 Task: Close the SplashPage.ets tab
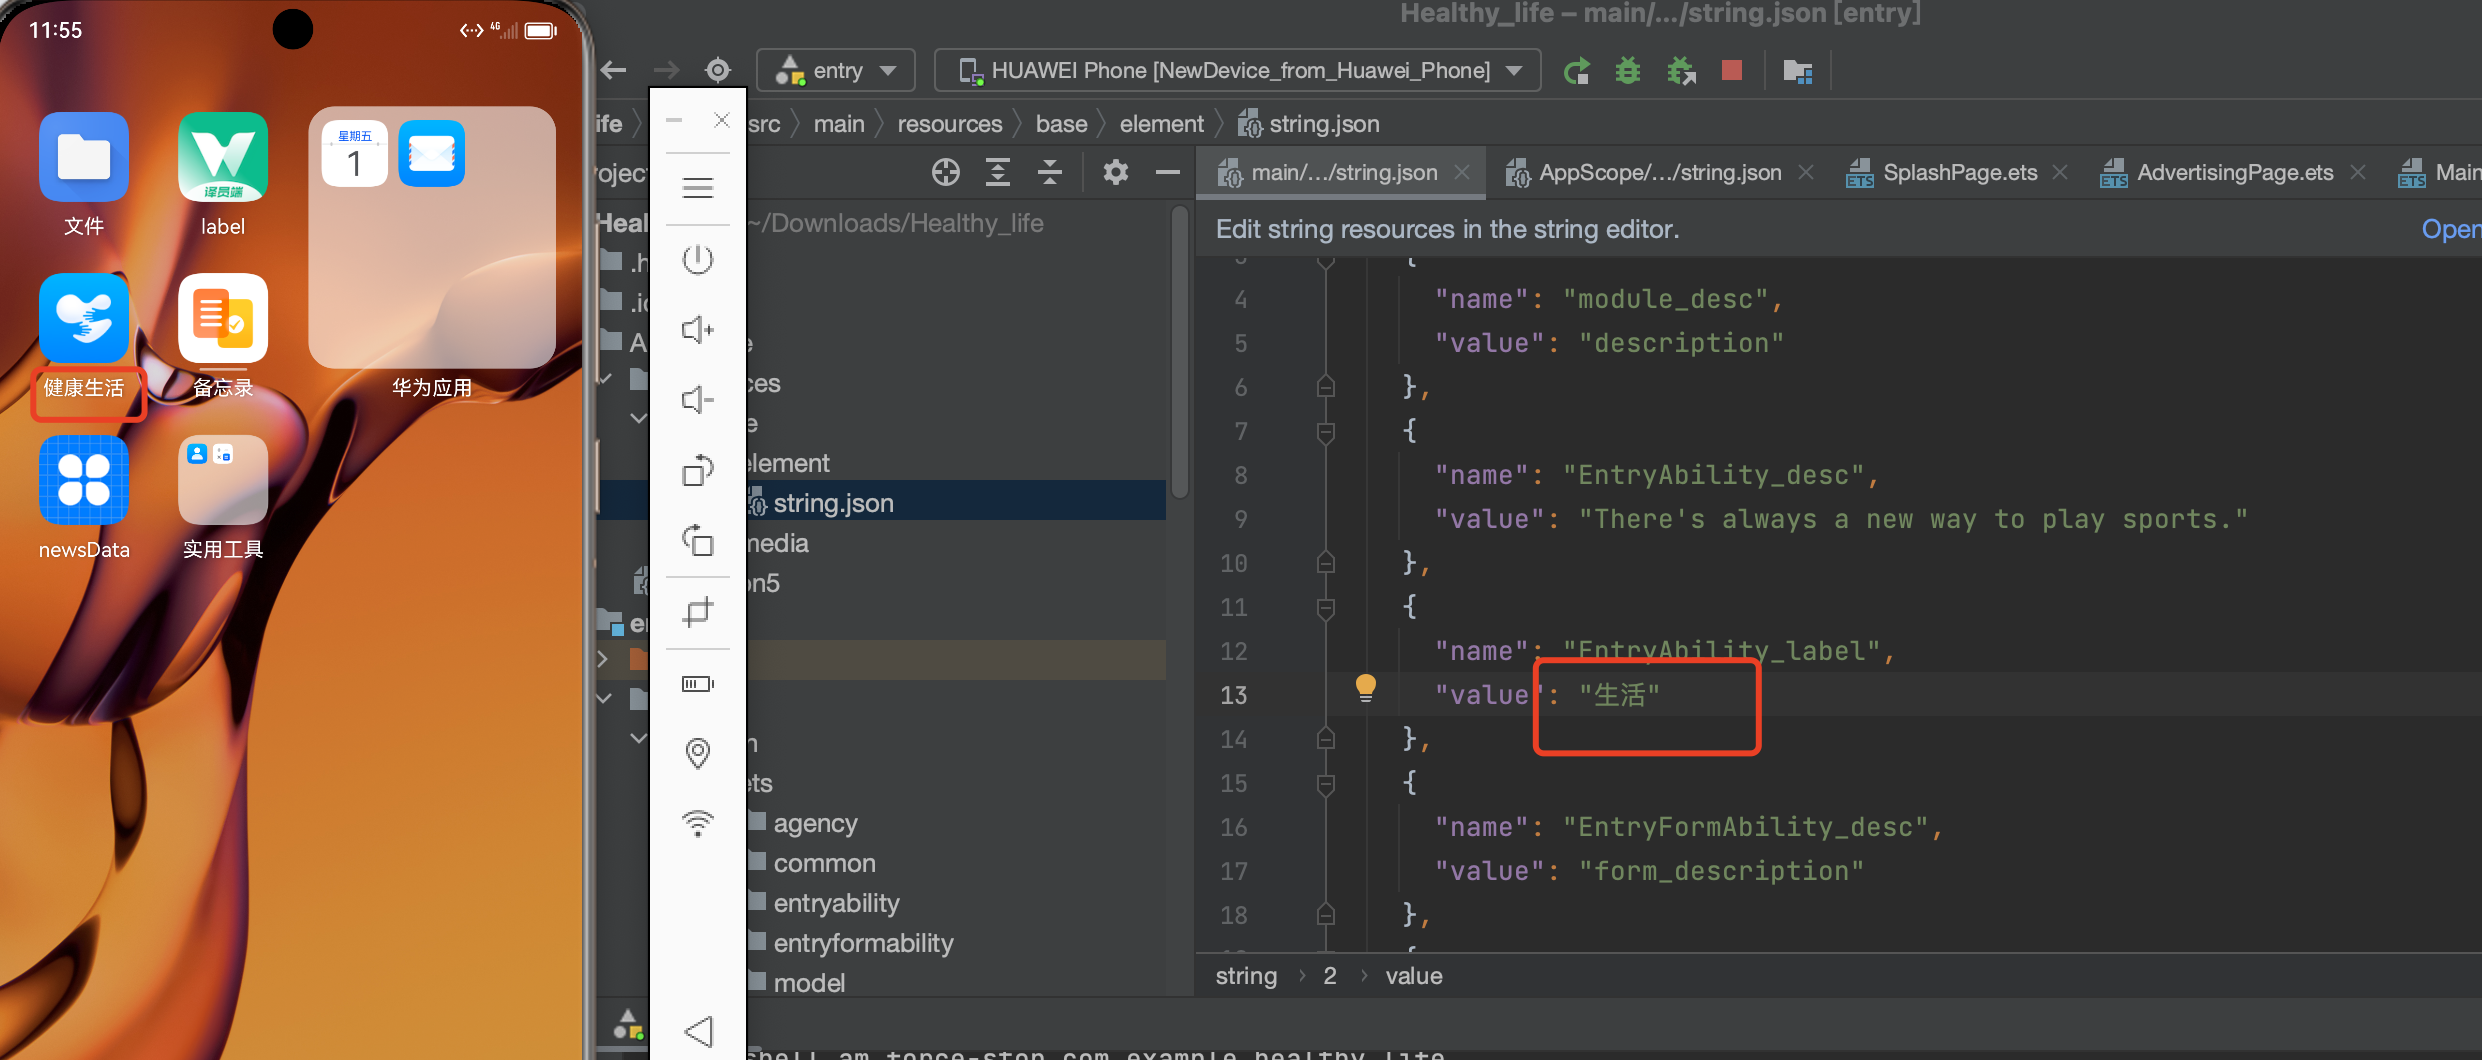(x=2060, y=172)
